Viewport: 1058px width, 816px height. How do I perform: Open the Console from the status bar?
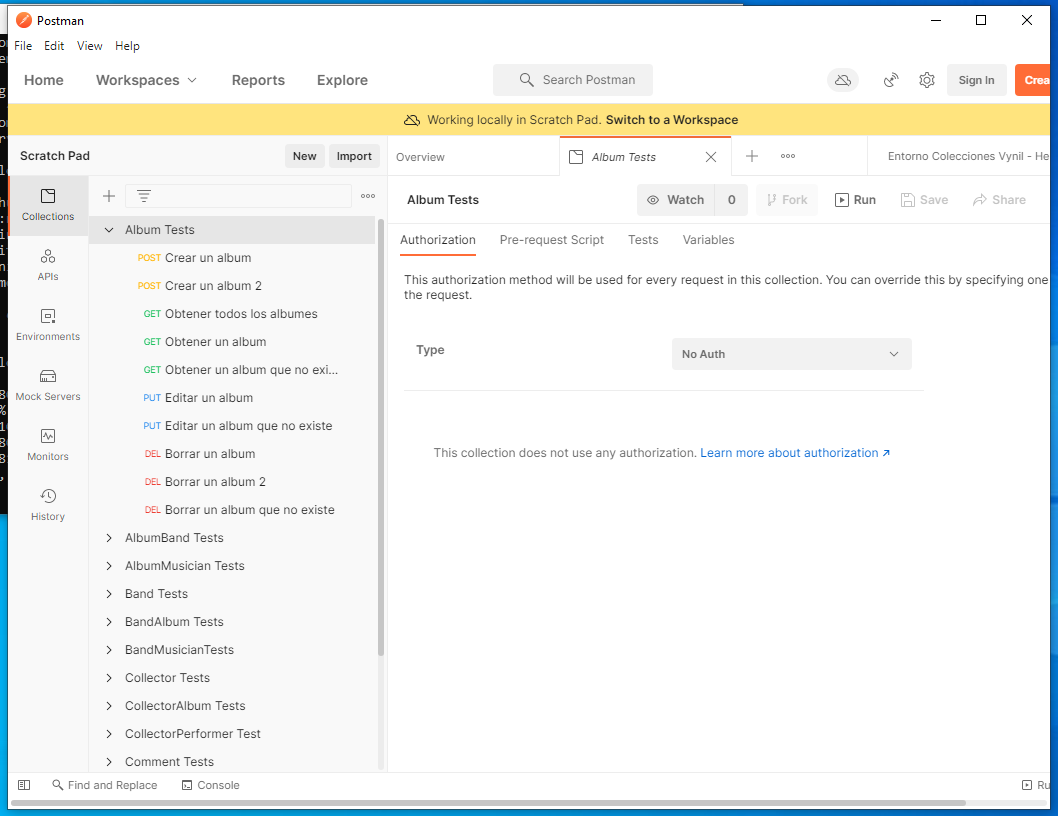[211, 785]
